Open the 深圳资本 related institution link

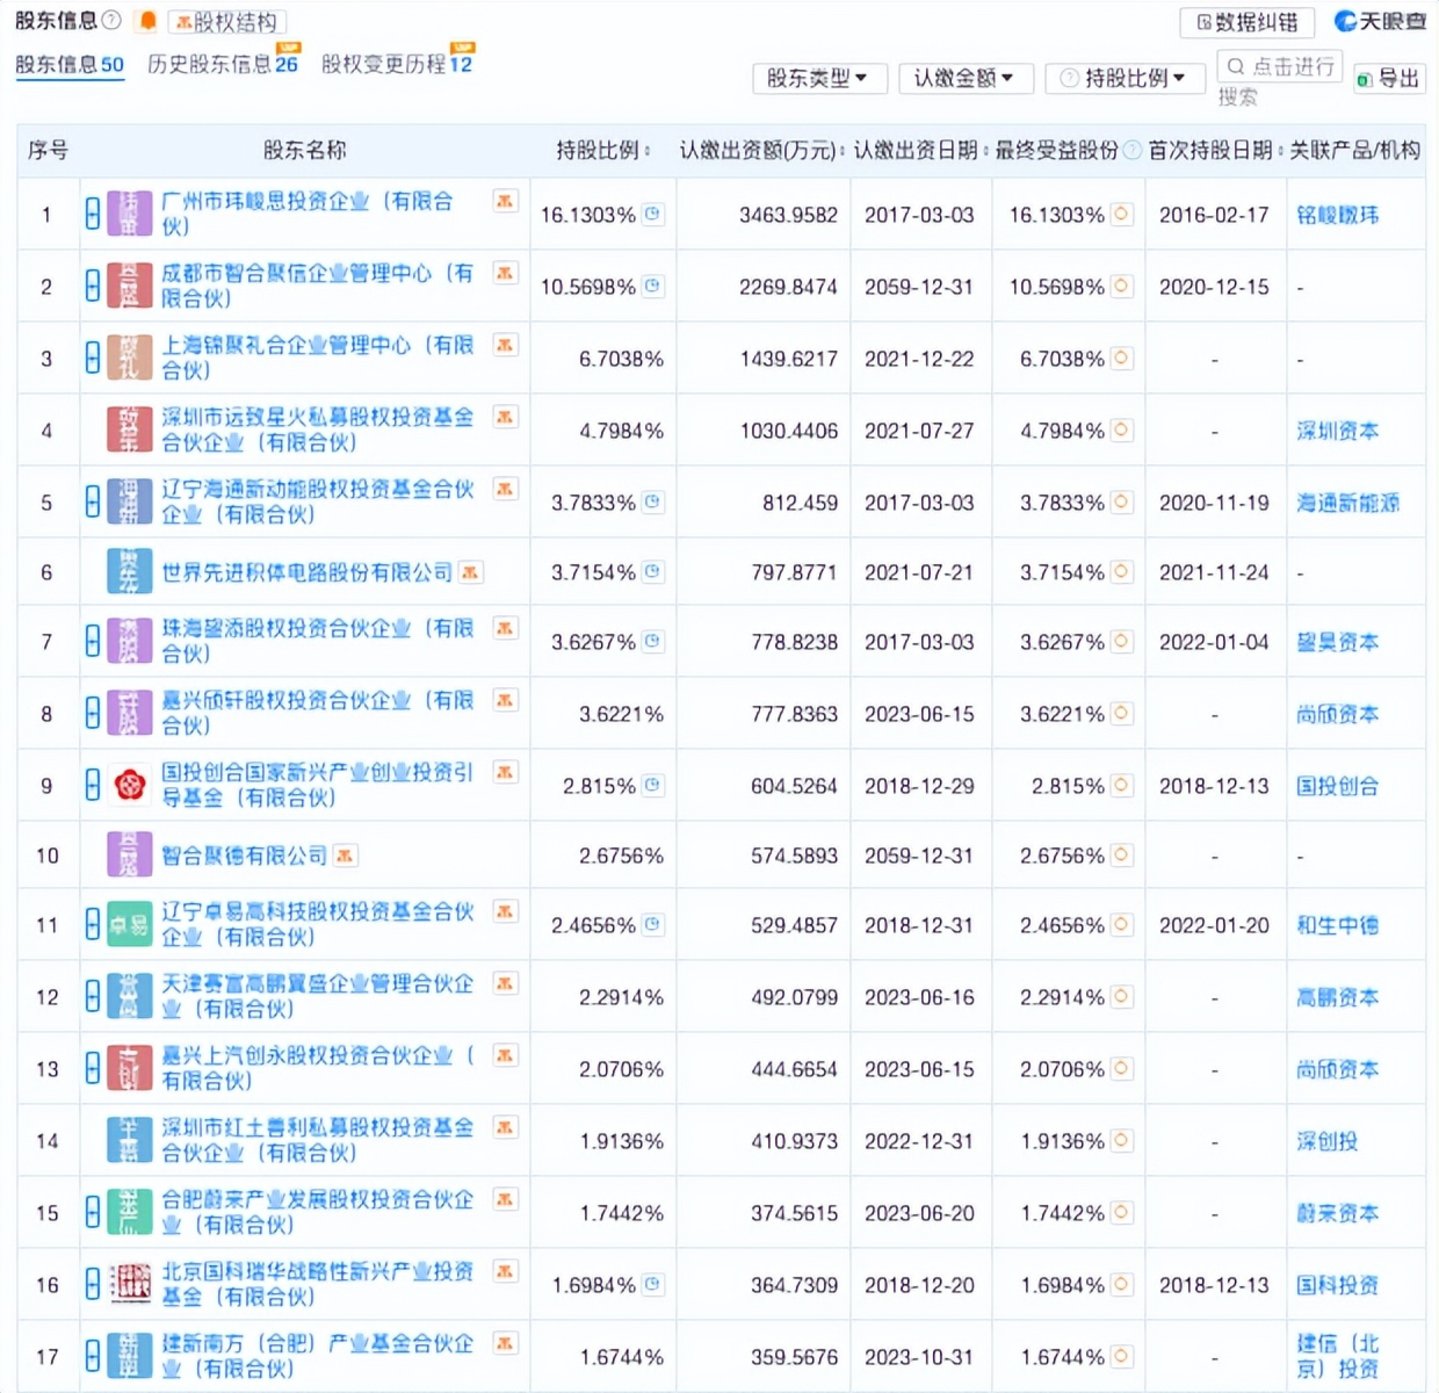coord(1337,431)
